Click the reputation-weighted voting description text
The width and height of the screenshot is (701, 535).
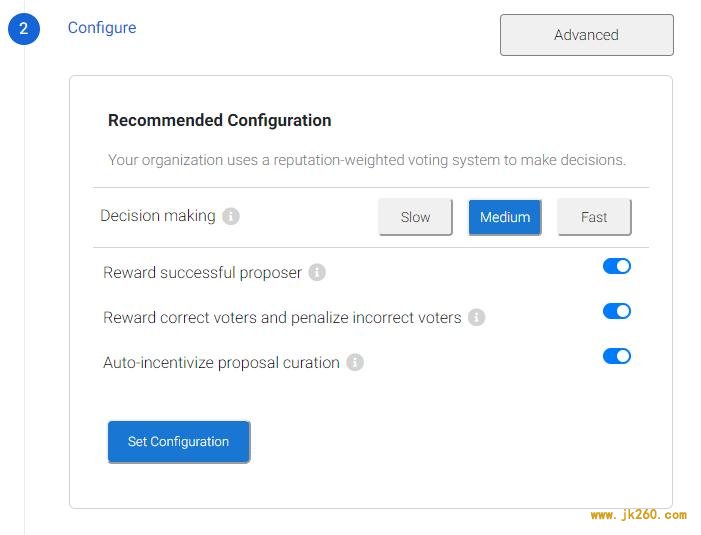pos(367,160)
